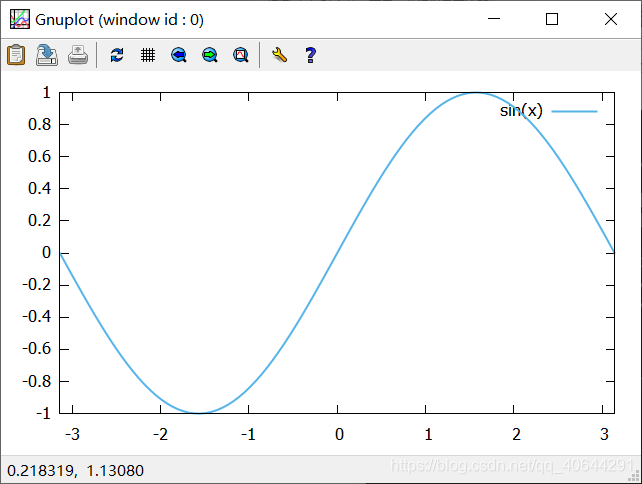Screen dimensions: 642x484
Task: Click the y-axis label -0.6
Action: [36, 349]
